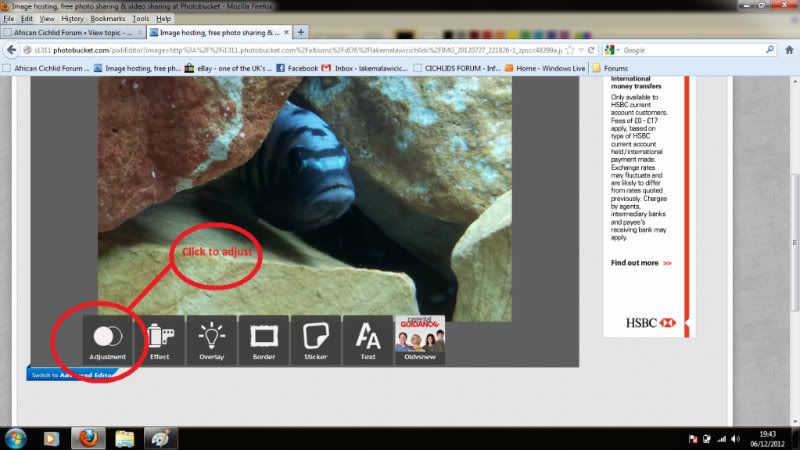This screenshot has height=450, width=800.
Task: Click inside the Google search field
Action: click(692, 50)
